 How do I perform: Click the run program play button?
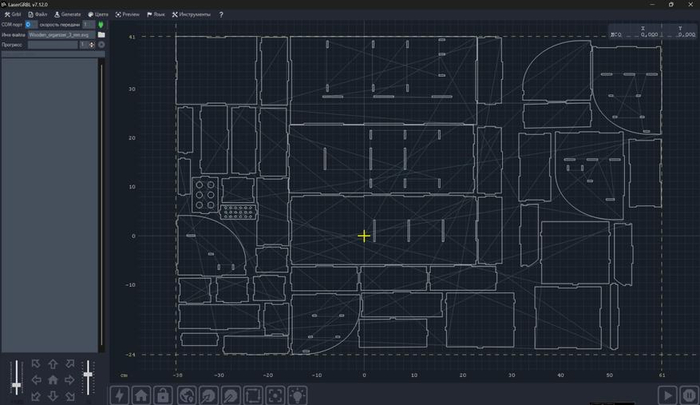(667, 395)
